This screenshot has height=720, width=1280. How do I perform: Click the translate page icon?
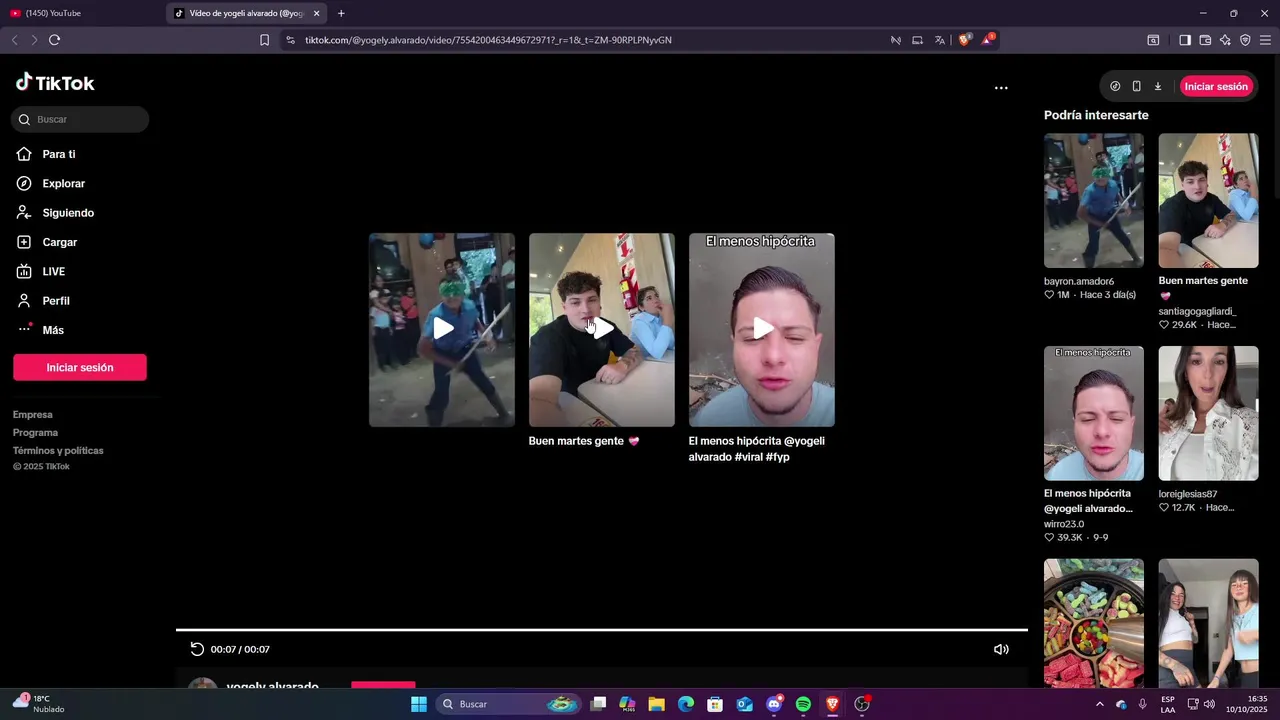point(939,40)
